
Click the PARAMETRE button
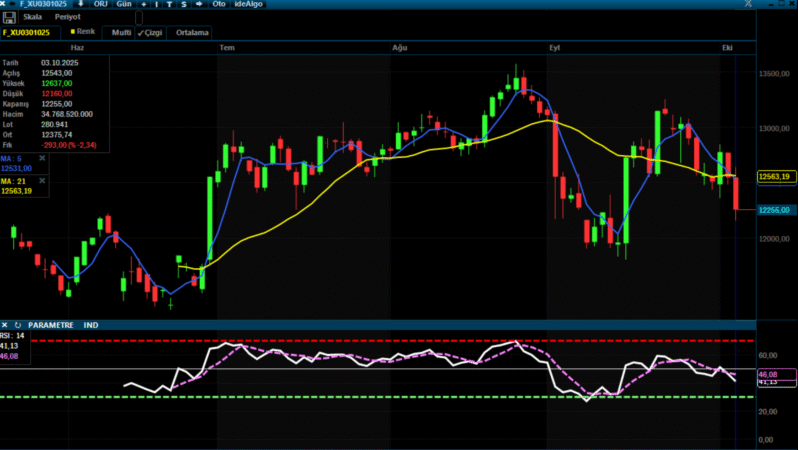pos(51,325)
